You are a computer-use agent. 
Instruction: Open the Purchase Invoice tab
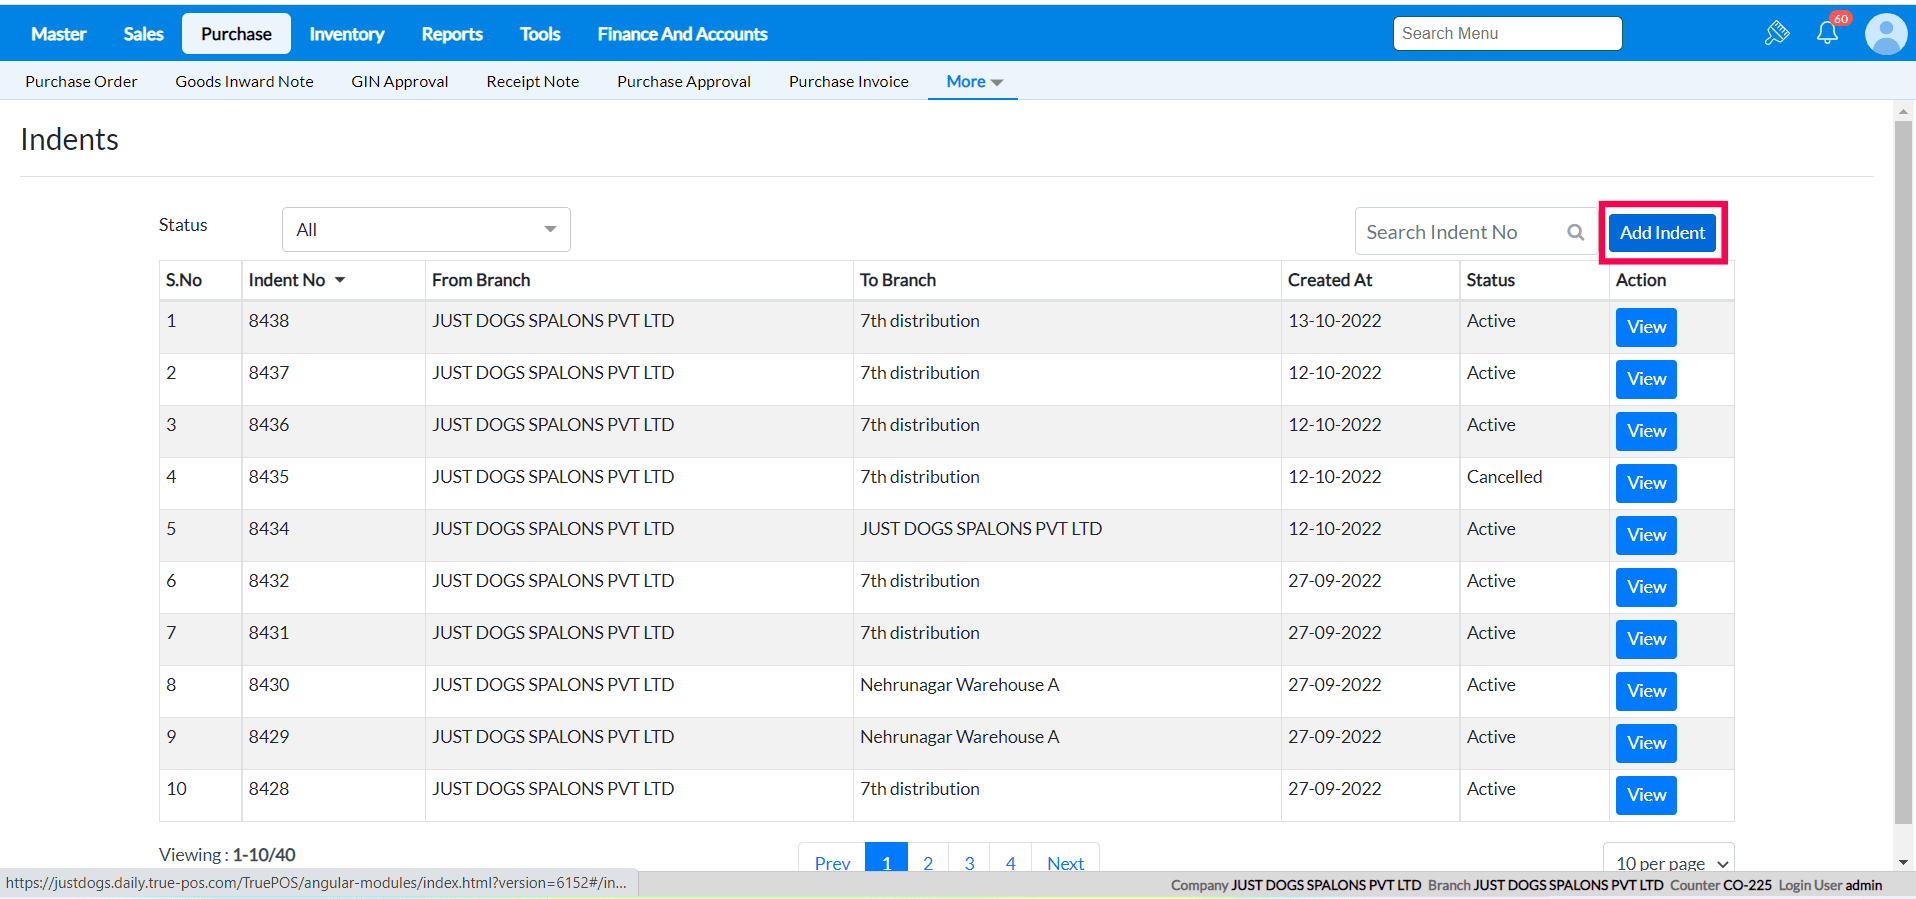pyautogui.click(x=848, y=82)
